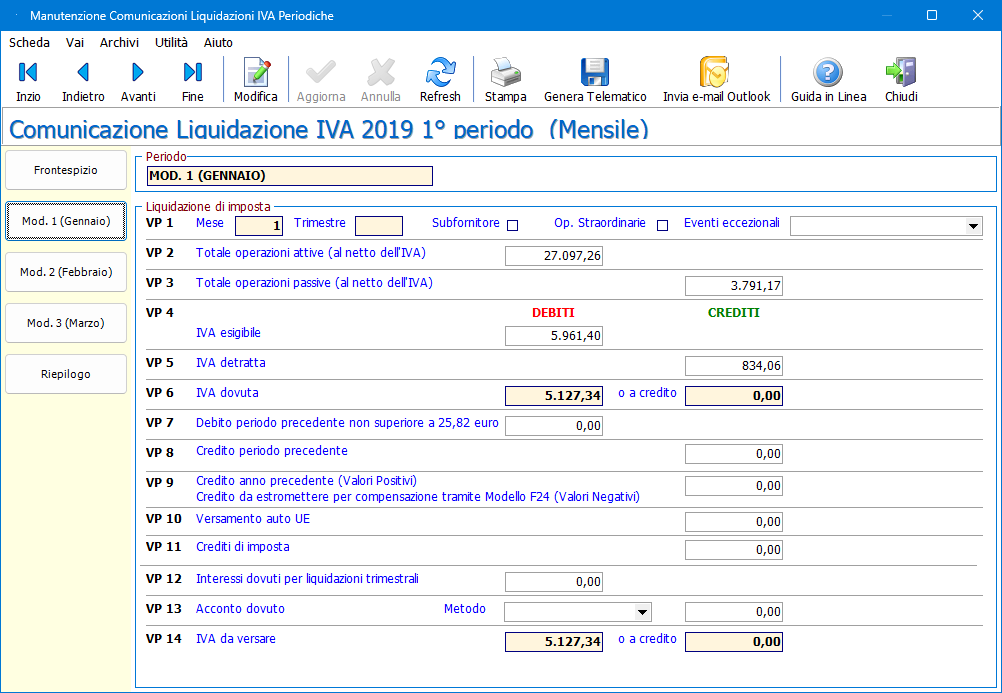Select the Mod. 1 (Gennaio) tab

(66, 221)
